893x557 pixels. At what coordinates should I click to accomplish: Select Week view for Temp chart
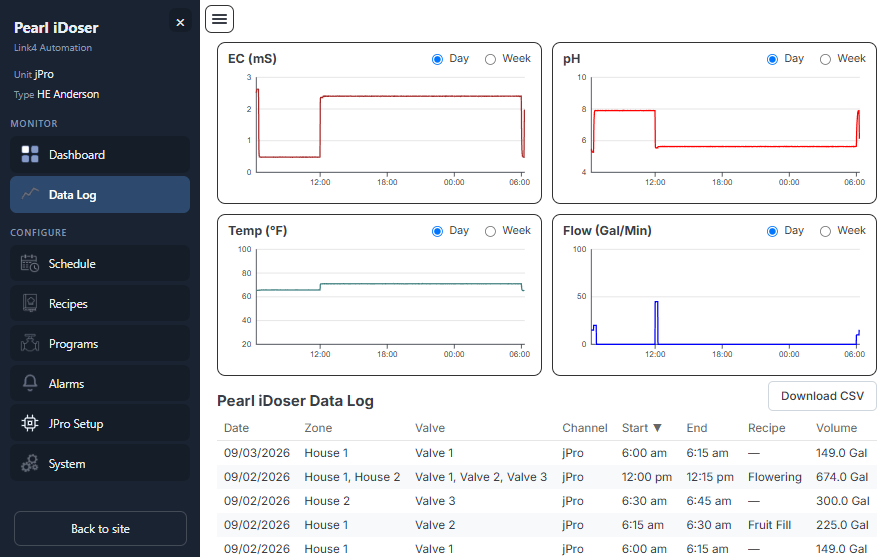coord(490,231)
